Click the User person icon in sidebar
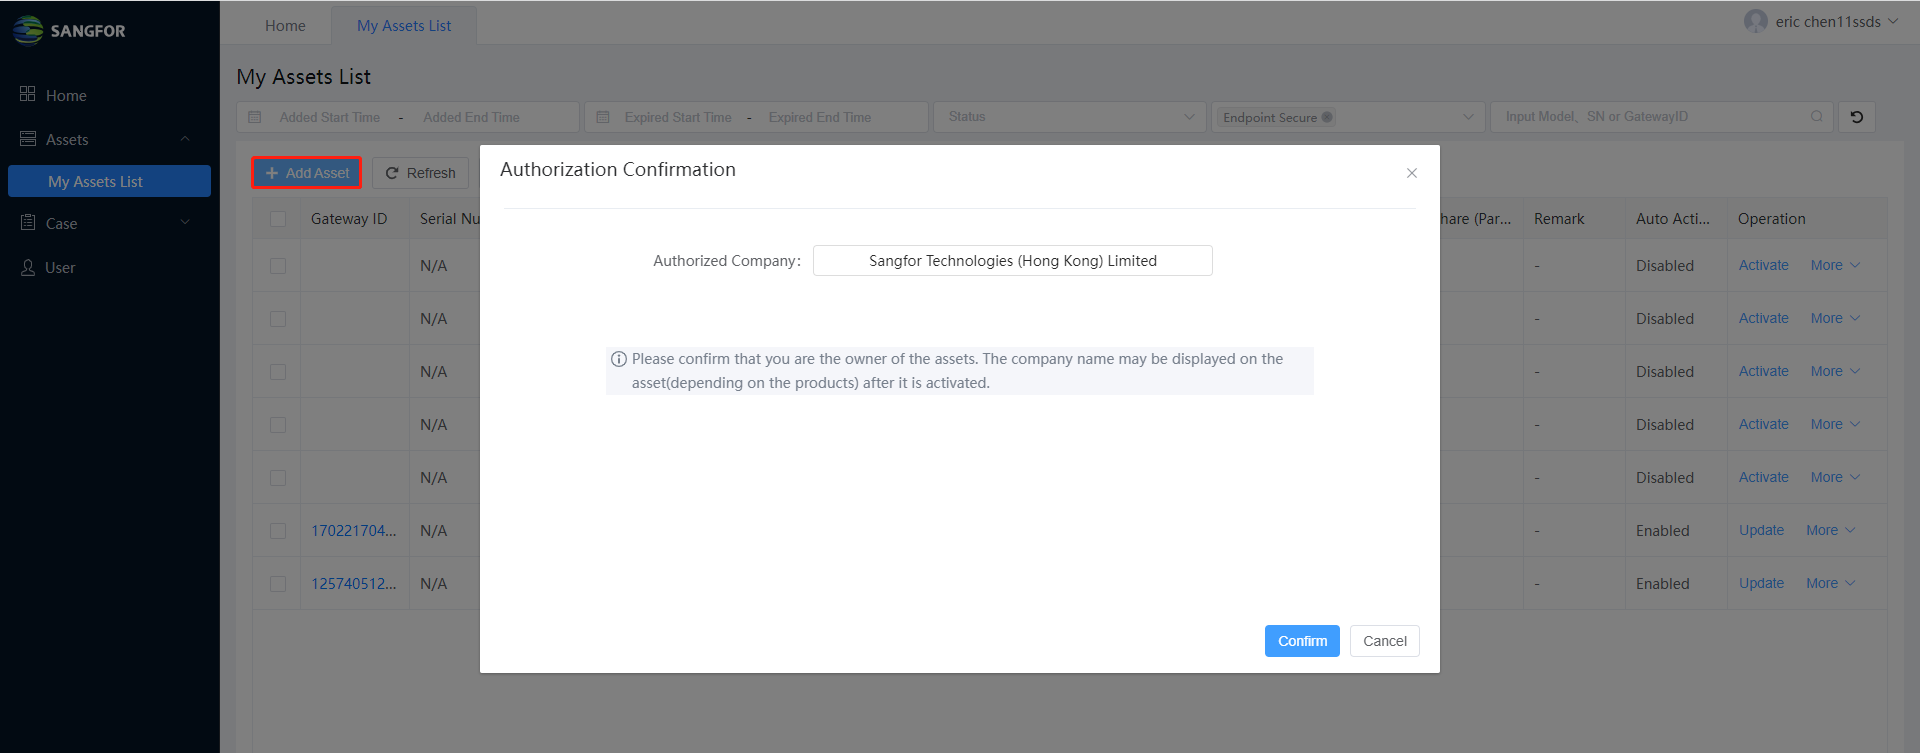The width and height of the screenshot is (1920, 753). coord(28,267)
